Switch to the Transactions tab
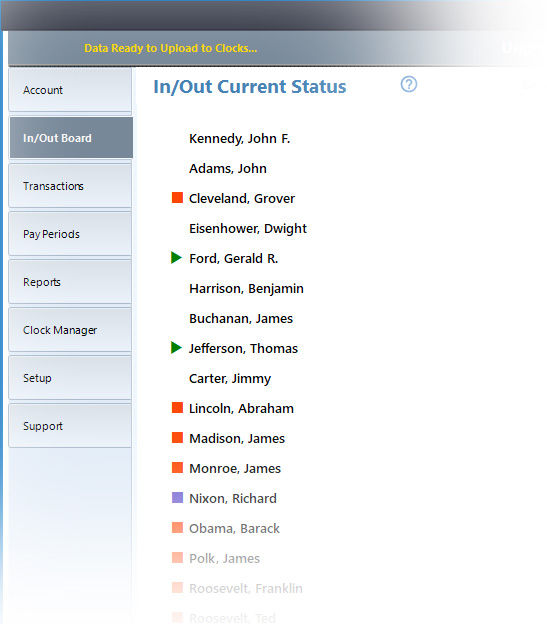Image resolution: width=547 pixels, height=624 pixels. click(x=70, y=186)
